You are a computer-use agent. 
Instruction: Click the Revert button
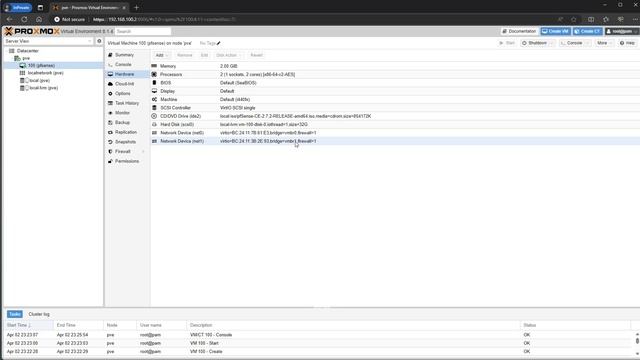[256, 55]
